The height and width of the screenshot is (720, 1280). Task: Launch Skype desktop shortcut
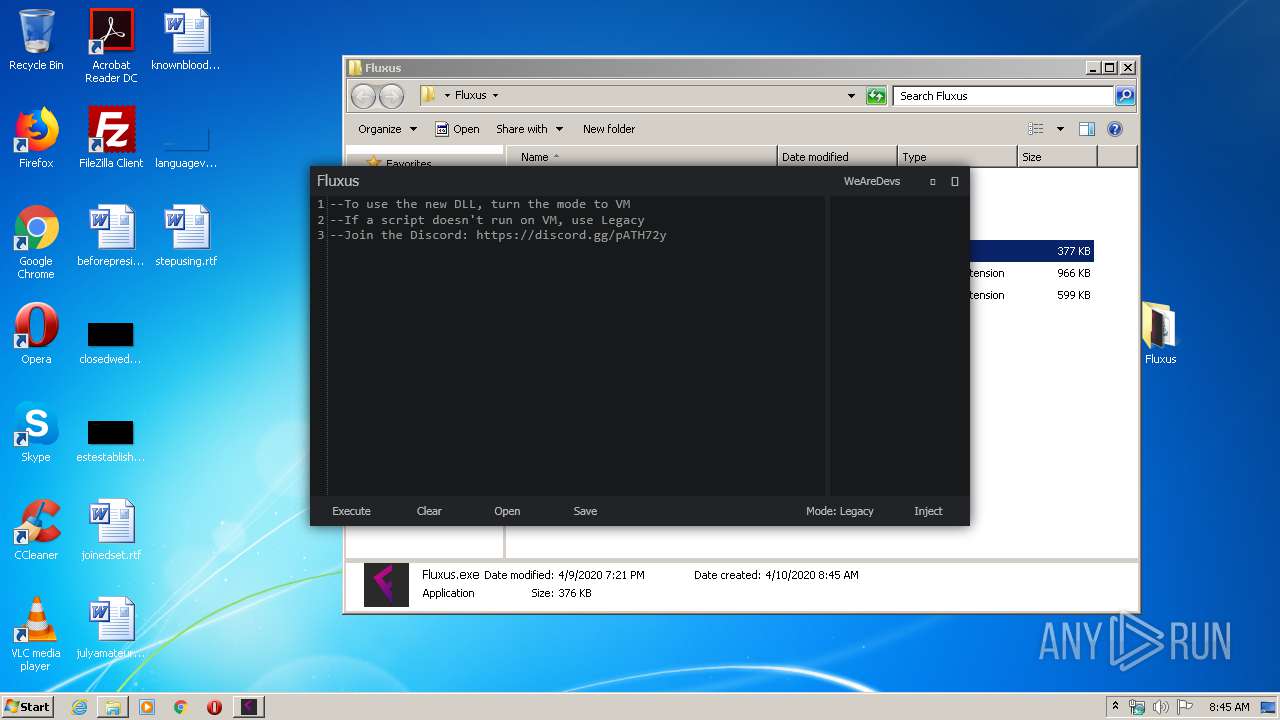(x=36, y=432)
